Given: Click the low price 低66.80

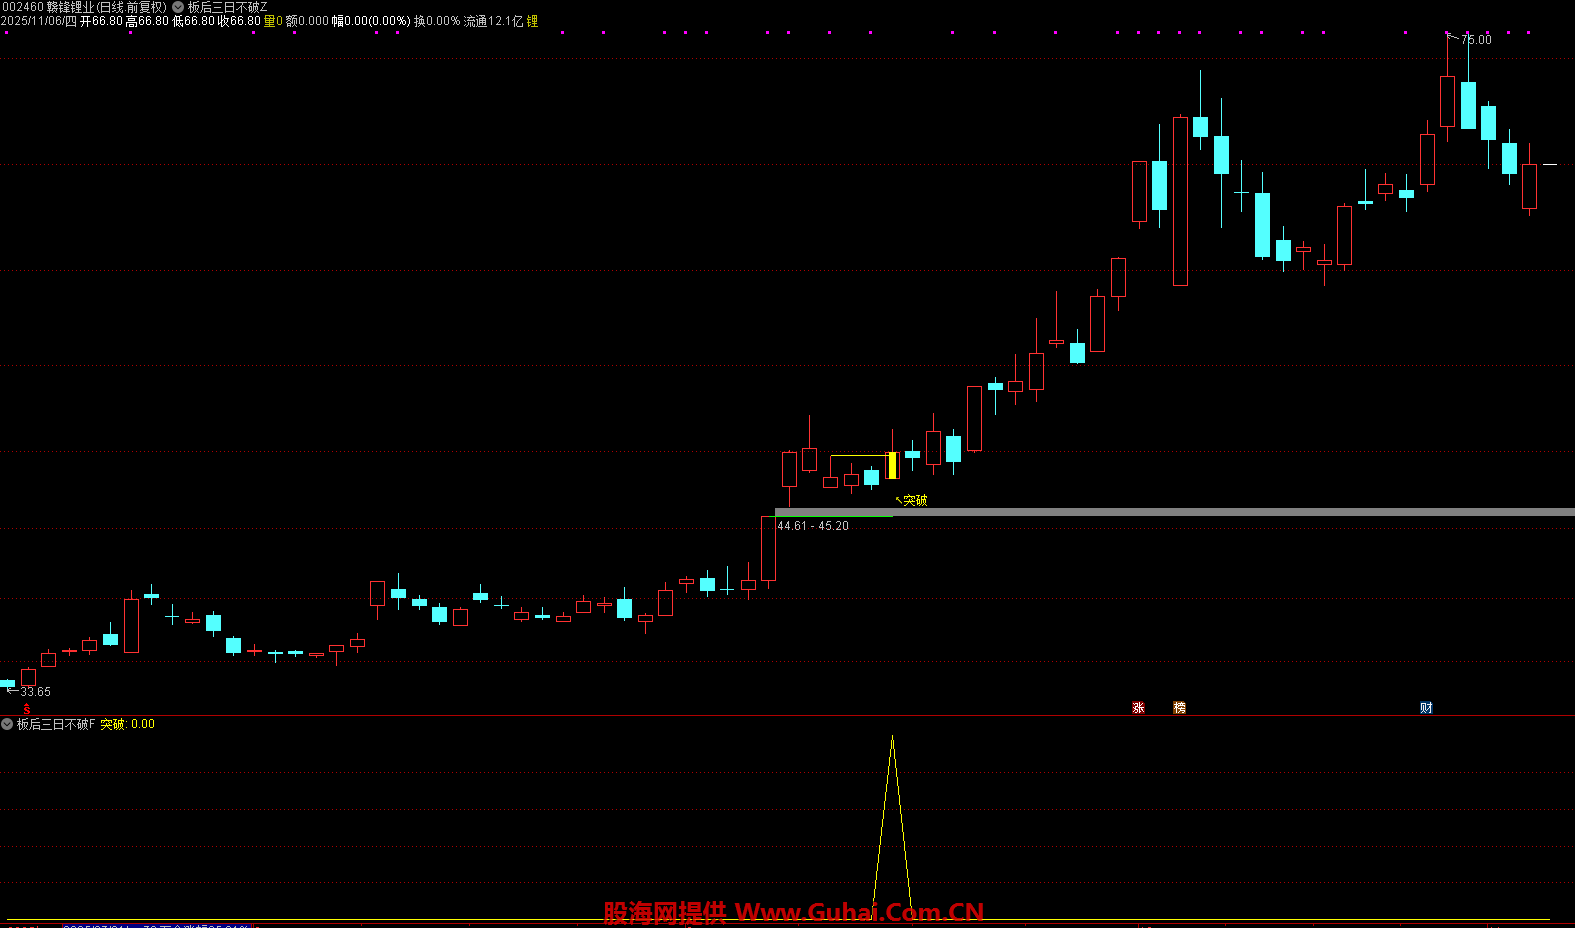Looking at the screenshot, I should [x=193, y=21].
